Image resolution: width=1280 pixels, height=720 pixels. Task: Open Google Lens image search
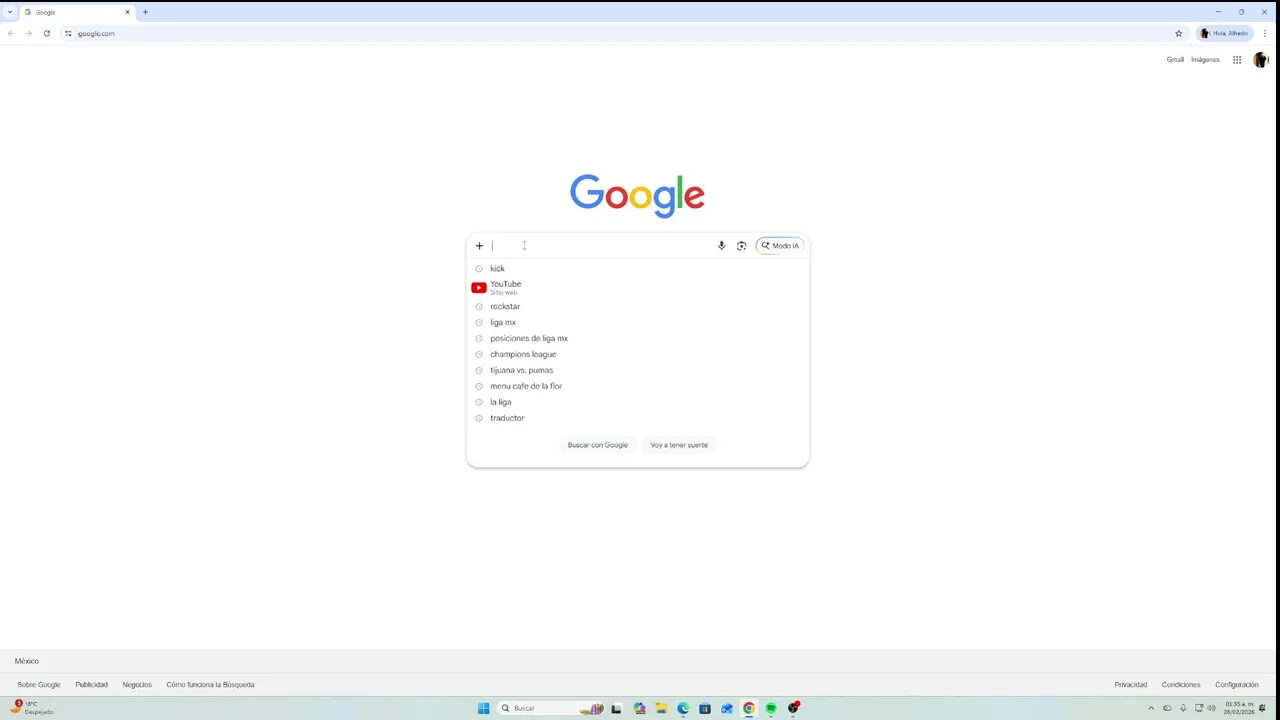pyautogui.click(x=741, y=245)
